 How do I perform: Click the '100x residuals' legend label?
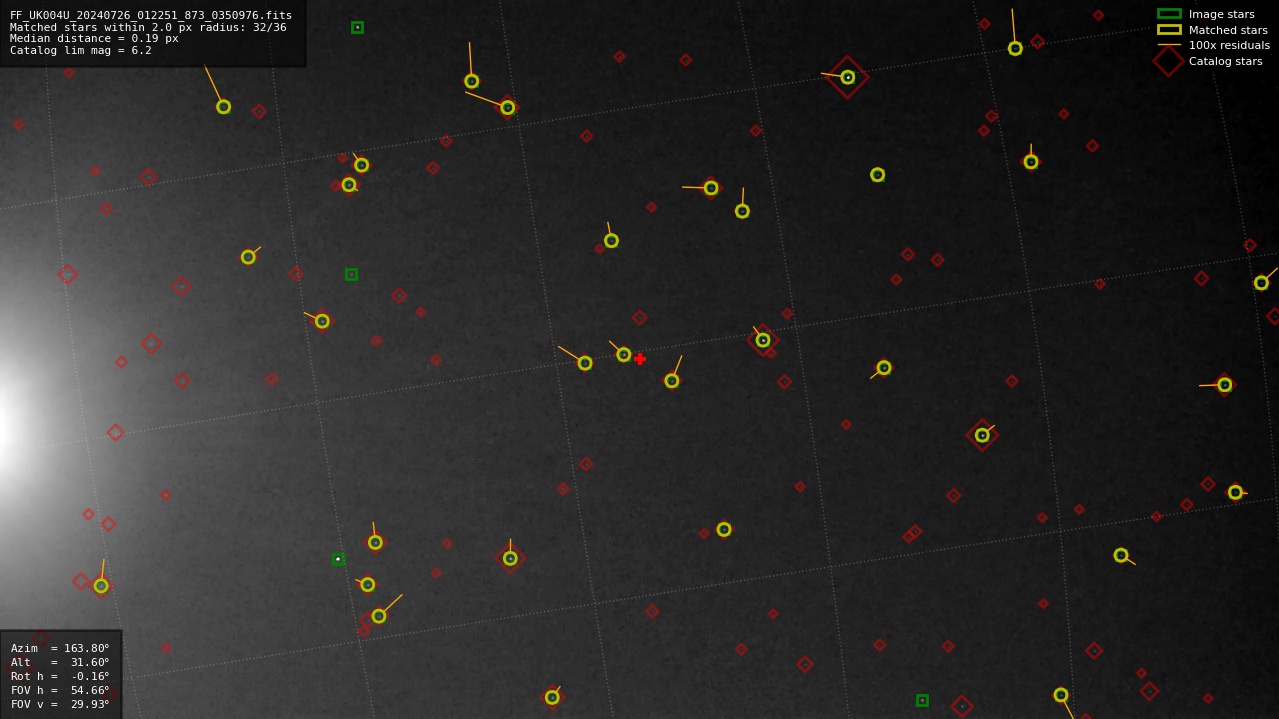[x=1229, y=45]
